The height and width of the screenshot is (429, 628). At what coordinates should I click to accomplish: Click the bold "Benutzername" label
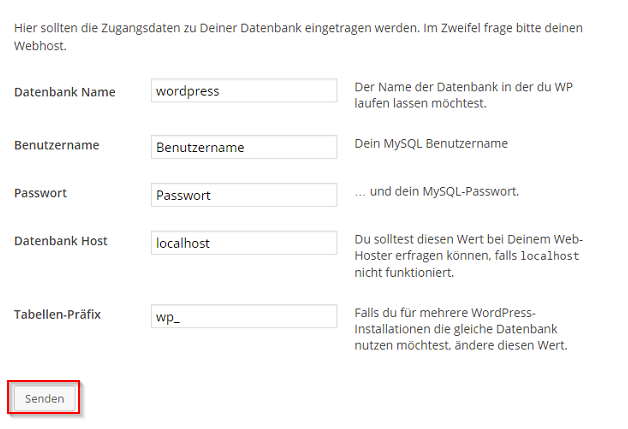tap(57, 145)
